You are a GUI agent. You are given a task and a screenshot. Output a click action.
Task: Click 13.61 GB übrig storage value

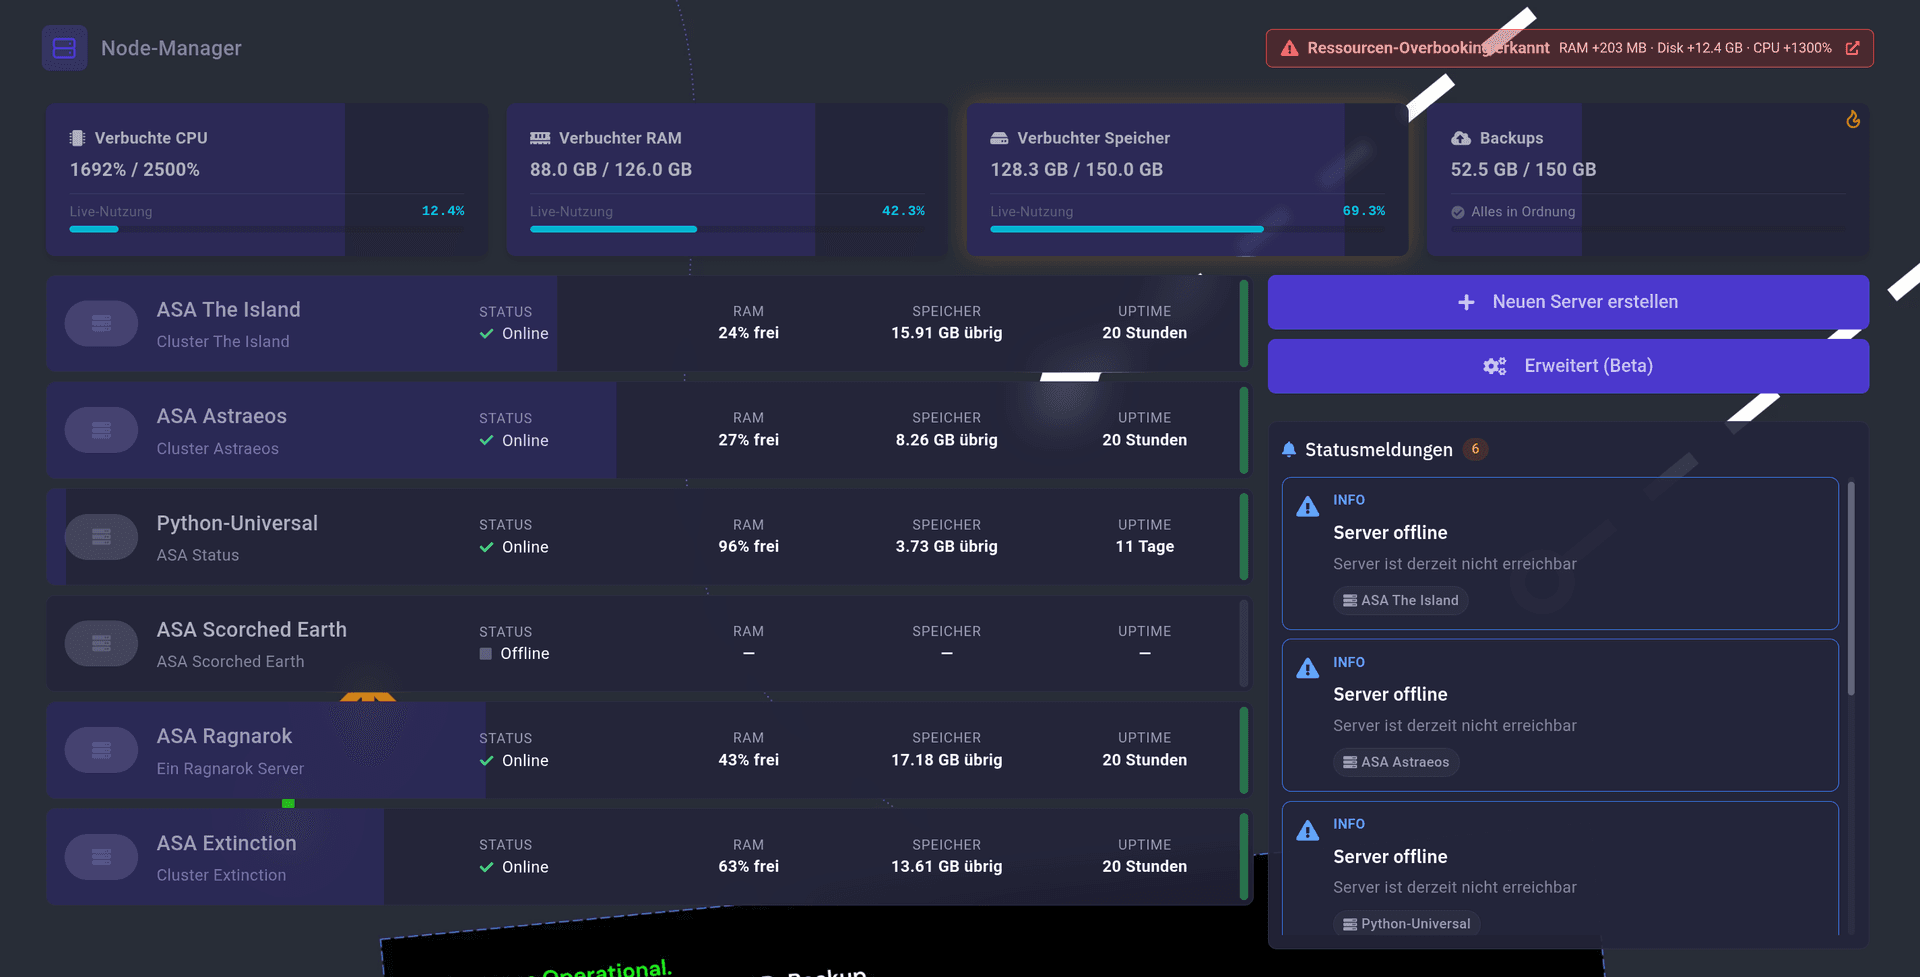coord(946,867)
